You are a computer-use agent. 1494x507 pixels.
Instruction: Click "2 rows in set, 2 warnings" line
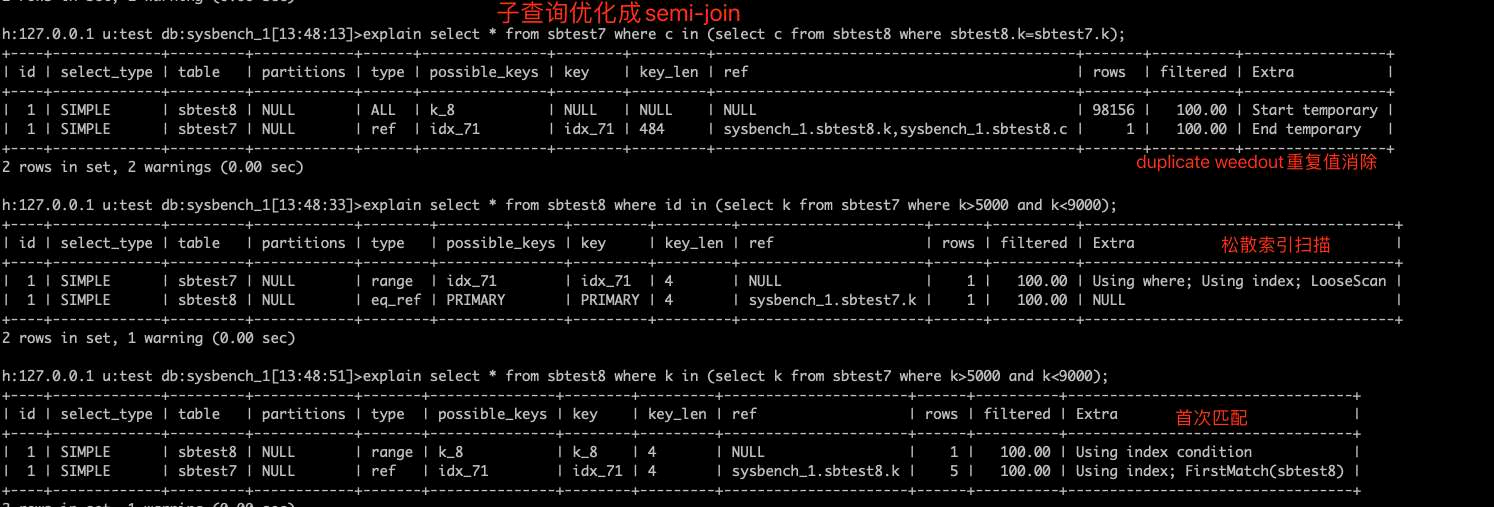152,167
